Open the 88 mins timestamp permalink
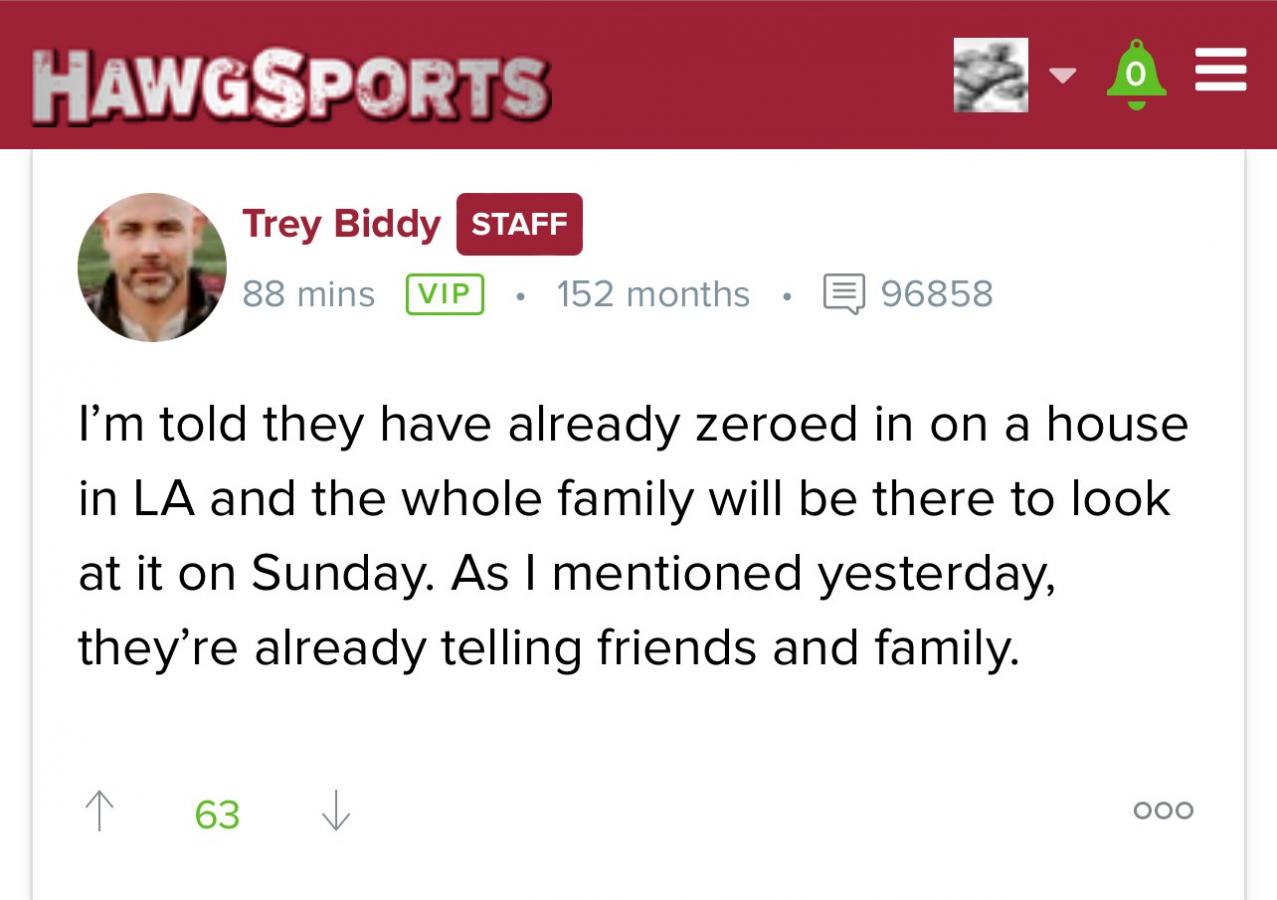1277x900 pixels. pyautogui.click(x=308, y=294)
